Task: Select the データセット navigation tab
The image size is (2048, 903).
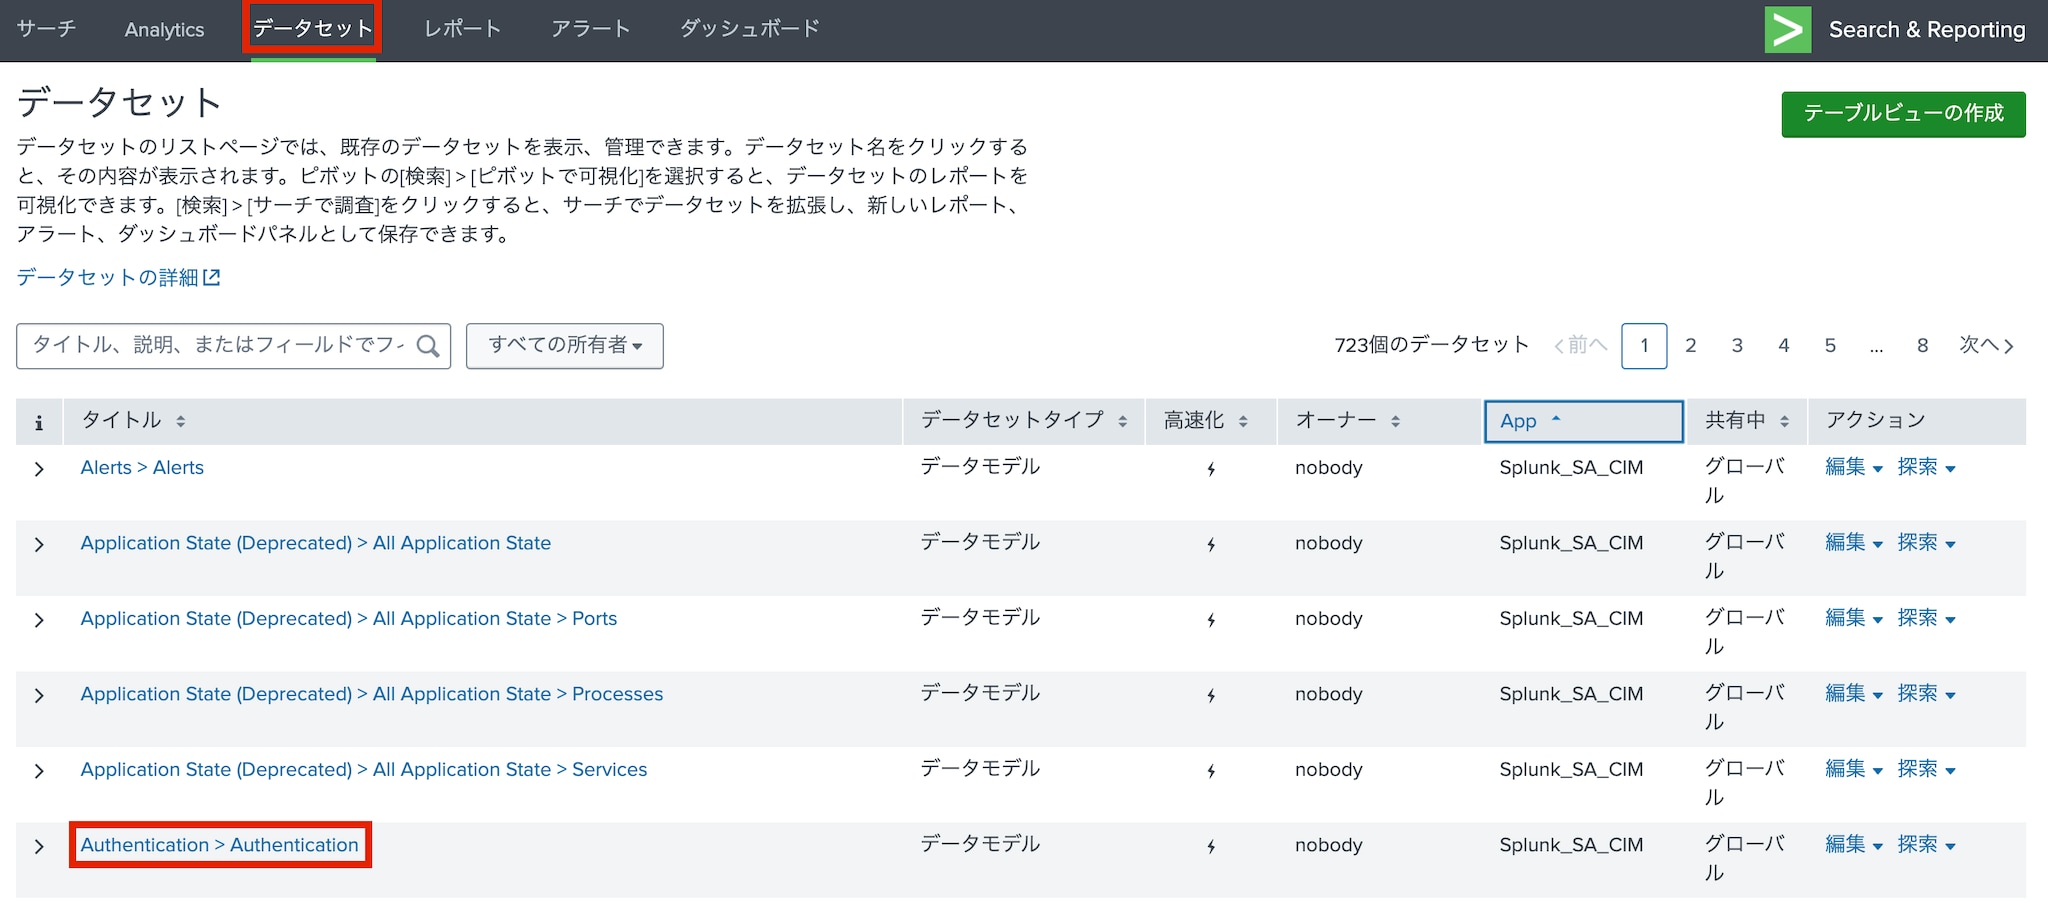Action: [313, 29]
